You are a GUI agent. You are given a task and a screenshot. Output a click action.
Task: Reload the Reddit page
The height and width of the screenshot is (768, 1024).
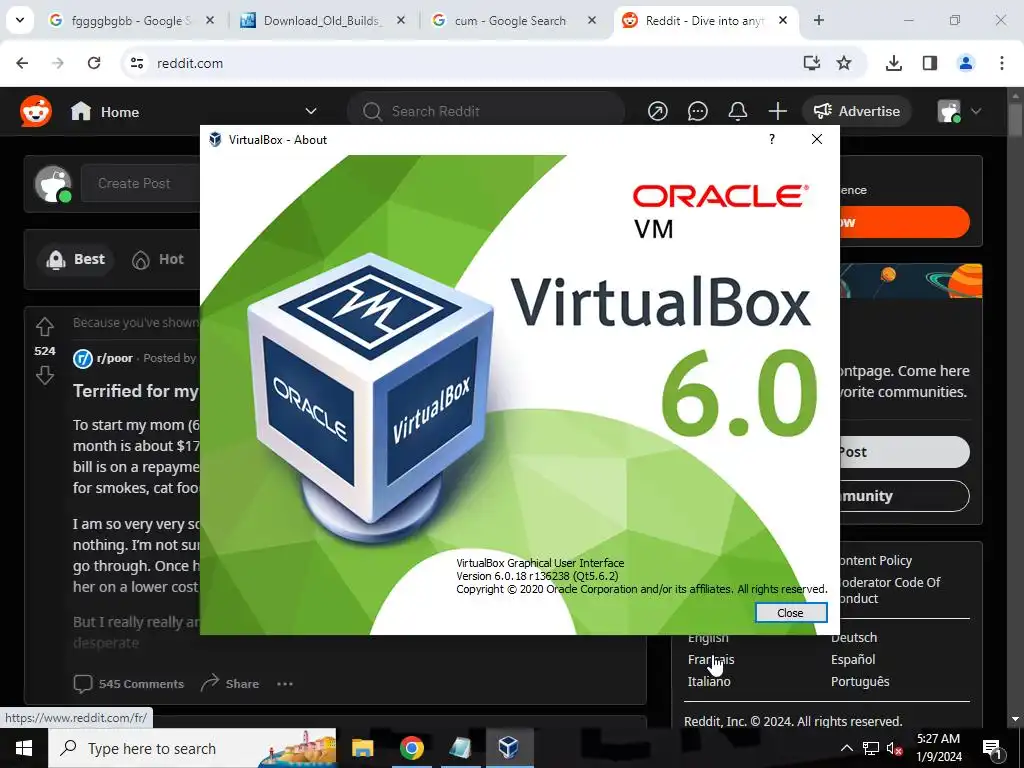coord(94,63)
